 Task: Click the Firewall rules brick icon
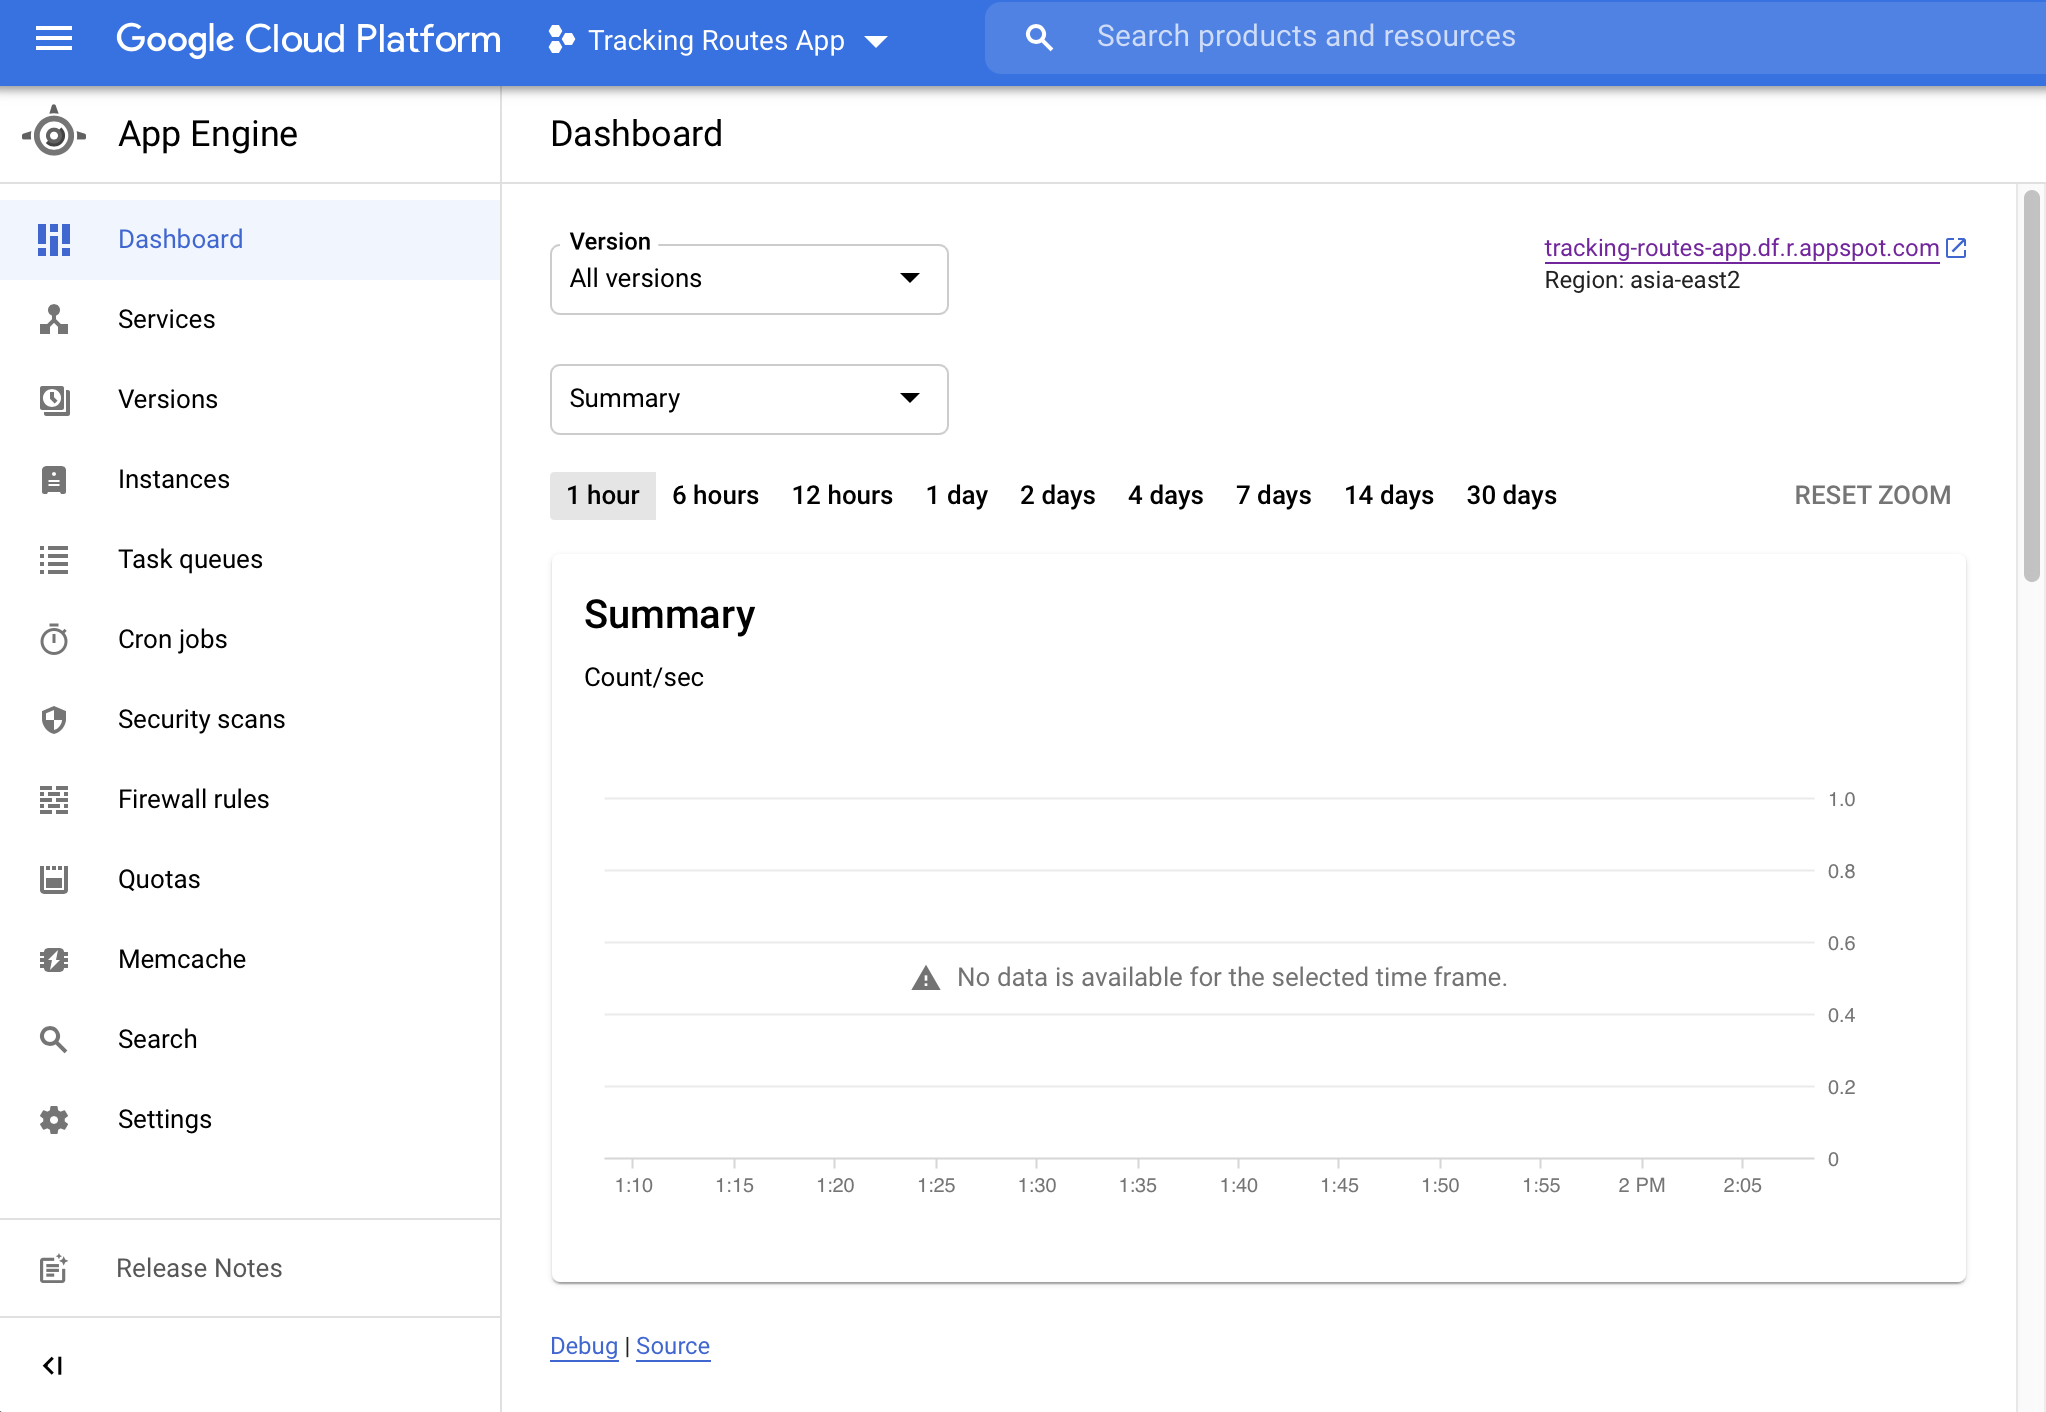pyautogui.click(x=54, y=799)
